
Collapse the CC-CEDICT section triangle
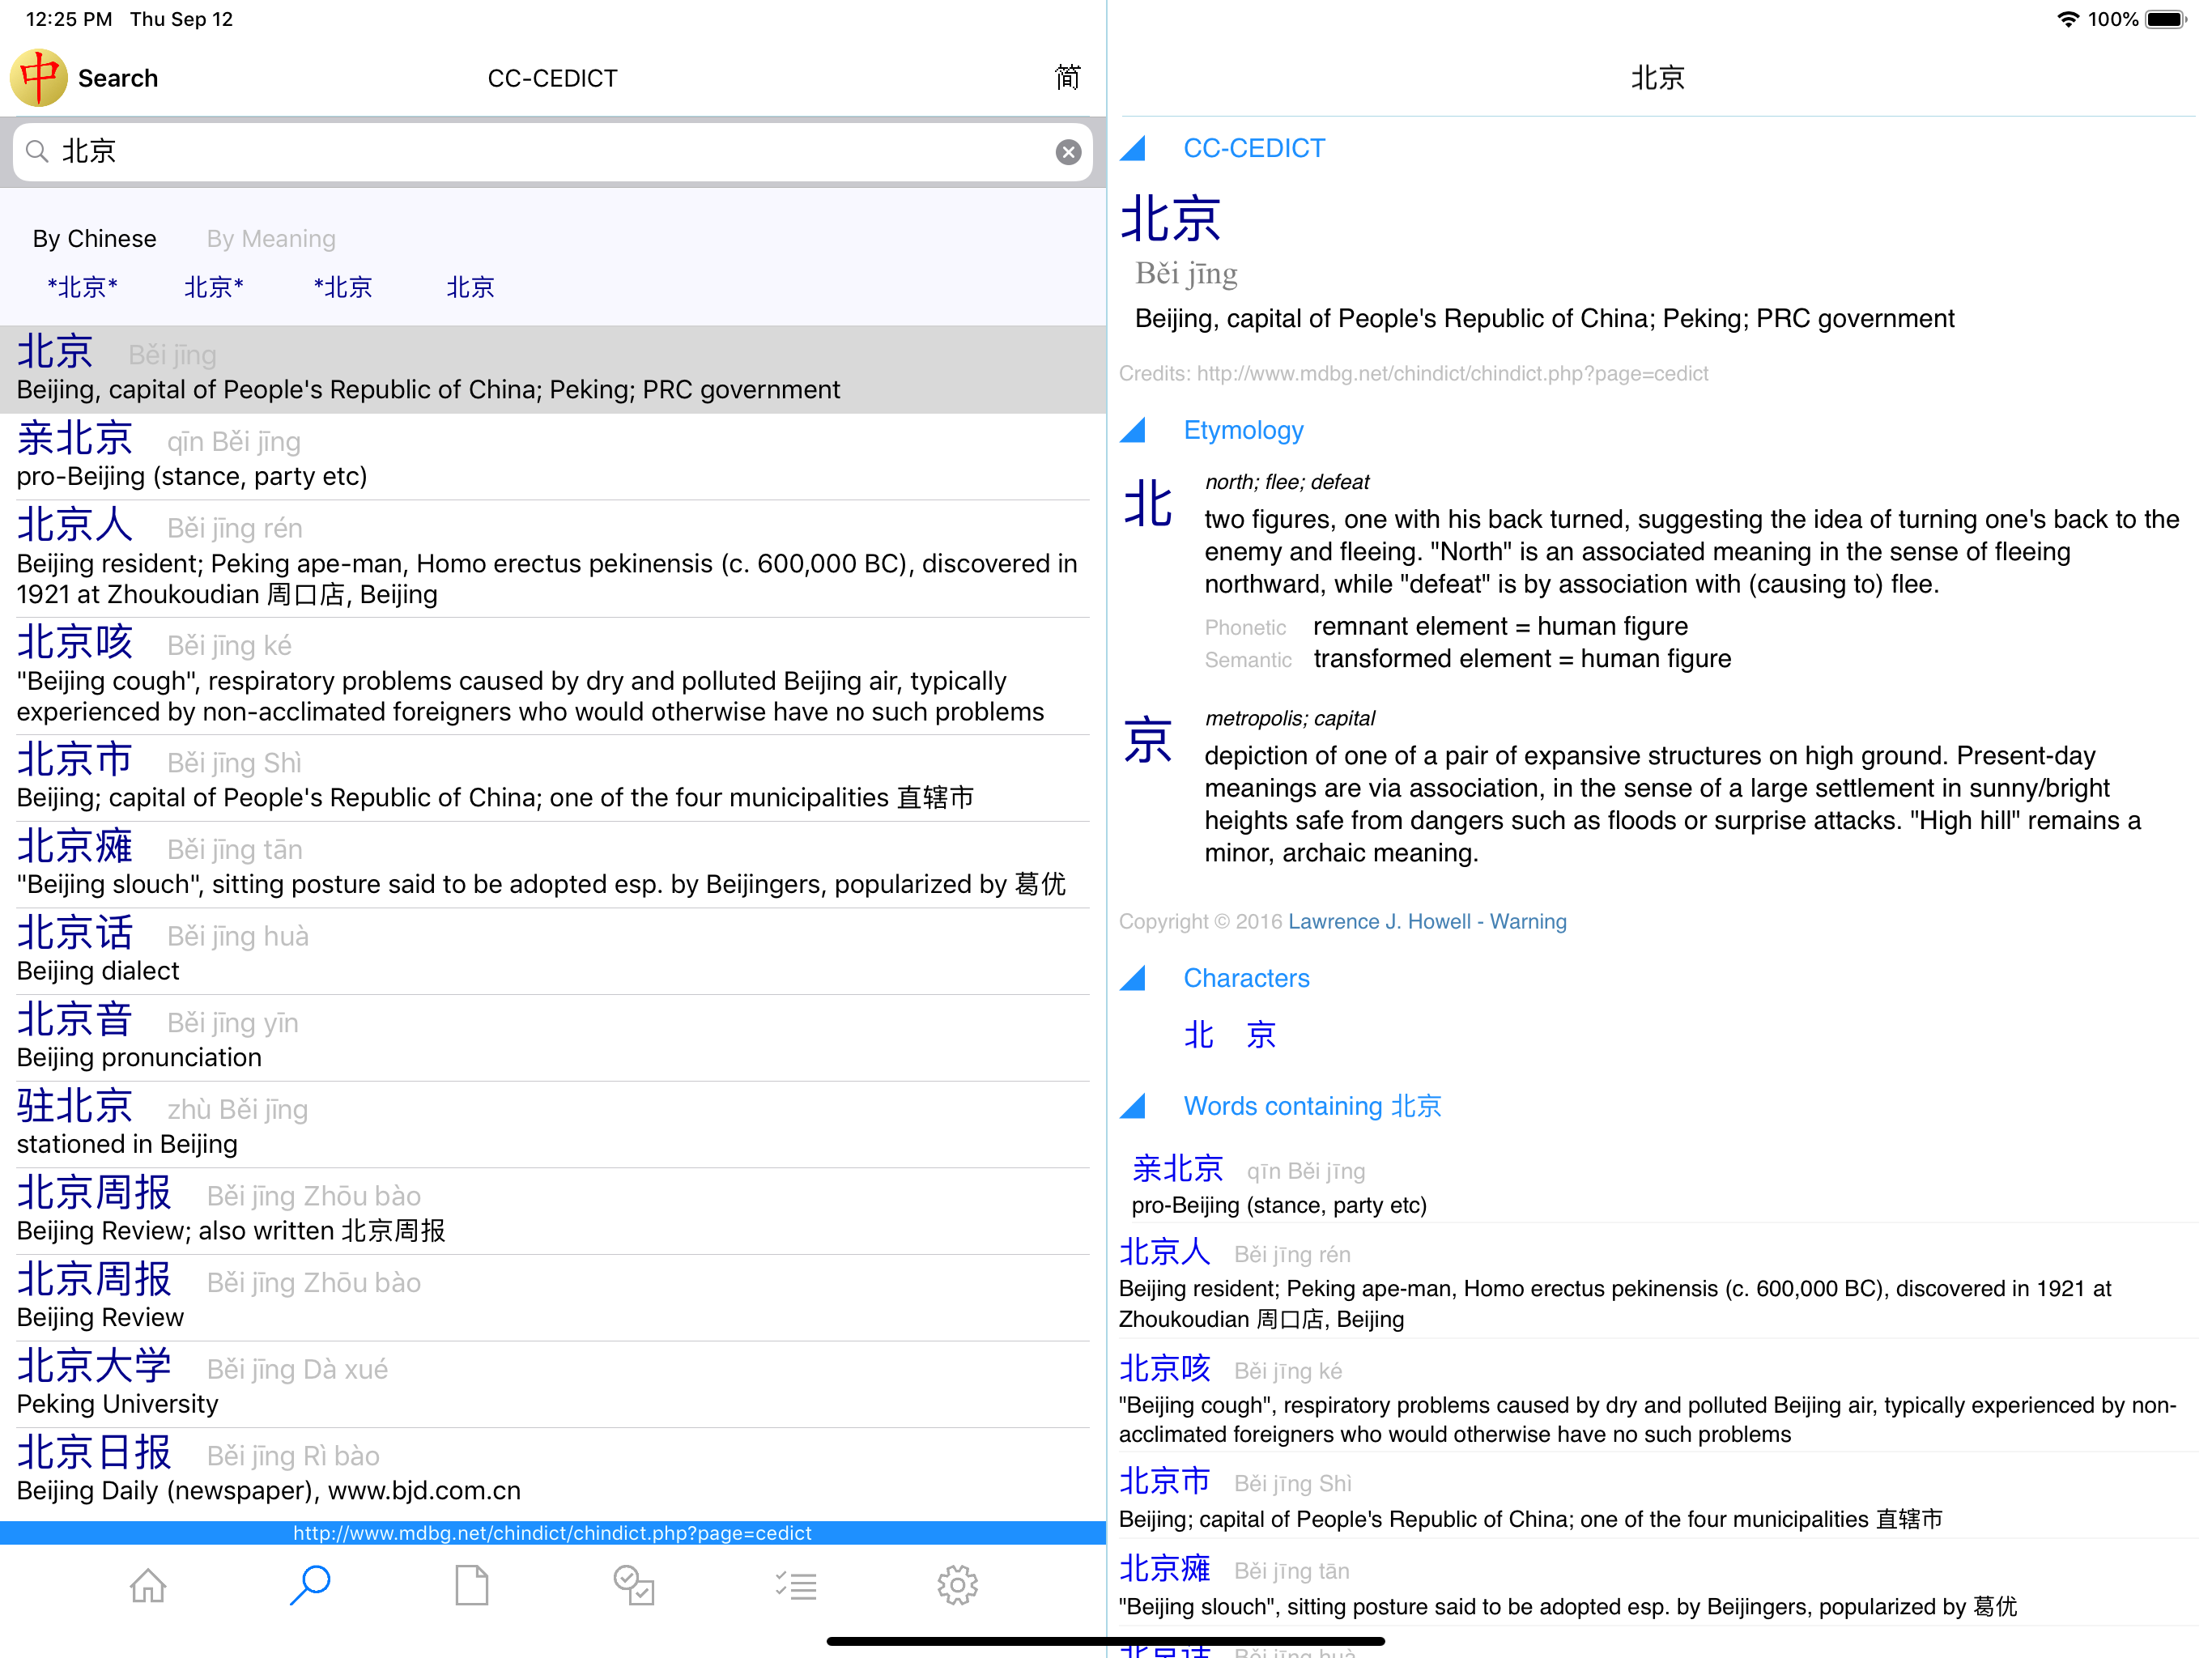(1132, 149)
